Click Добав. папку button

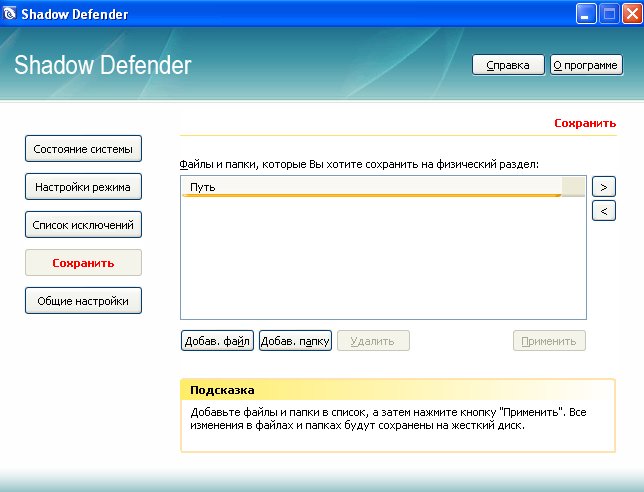tap(295, 341)
